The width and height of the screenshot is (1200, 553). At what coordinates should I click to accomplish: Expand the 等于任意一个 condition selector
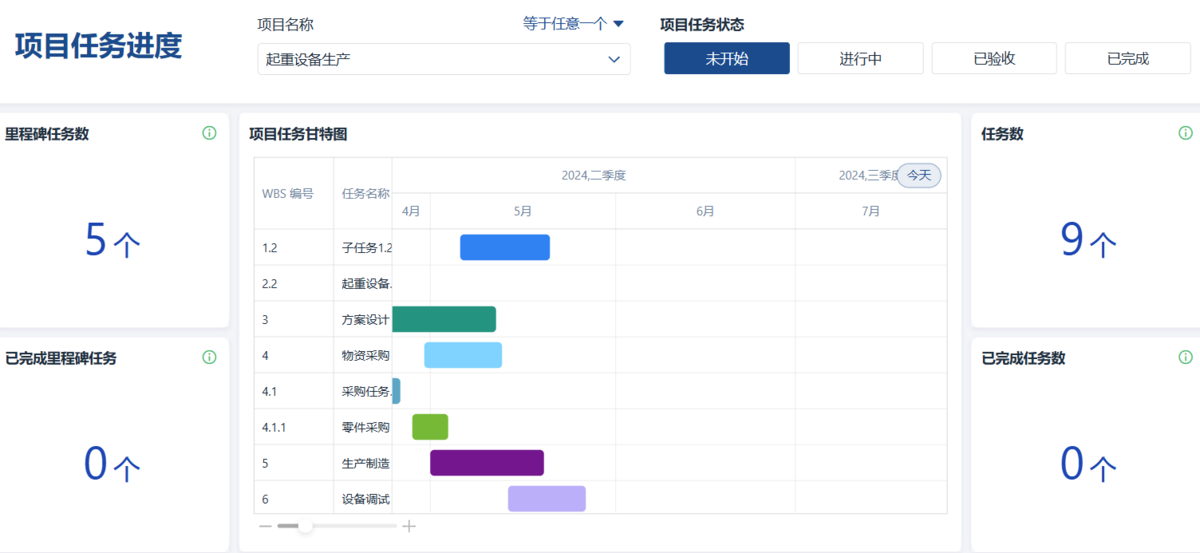(x=573, y=24)
